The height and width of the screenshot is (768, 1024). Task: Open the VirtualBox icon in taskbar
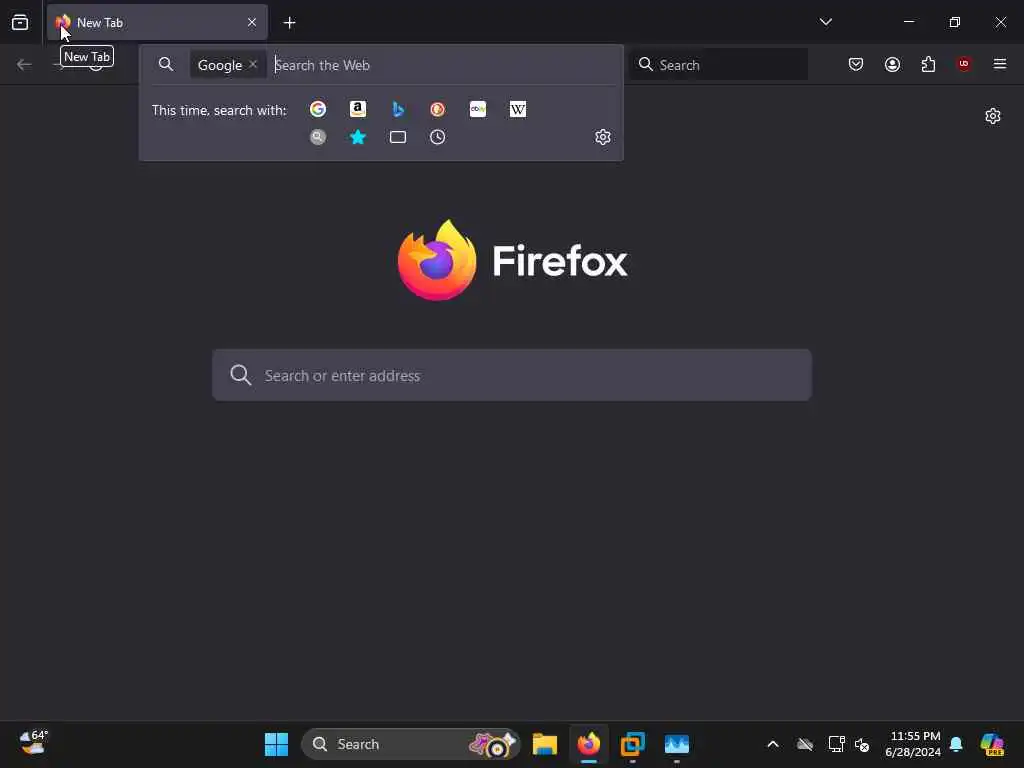(x=633, y=744)
